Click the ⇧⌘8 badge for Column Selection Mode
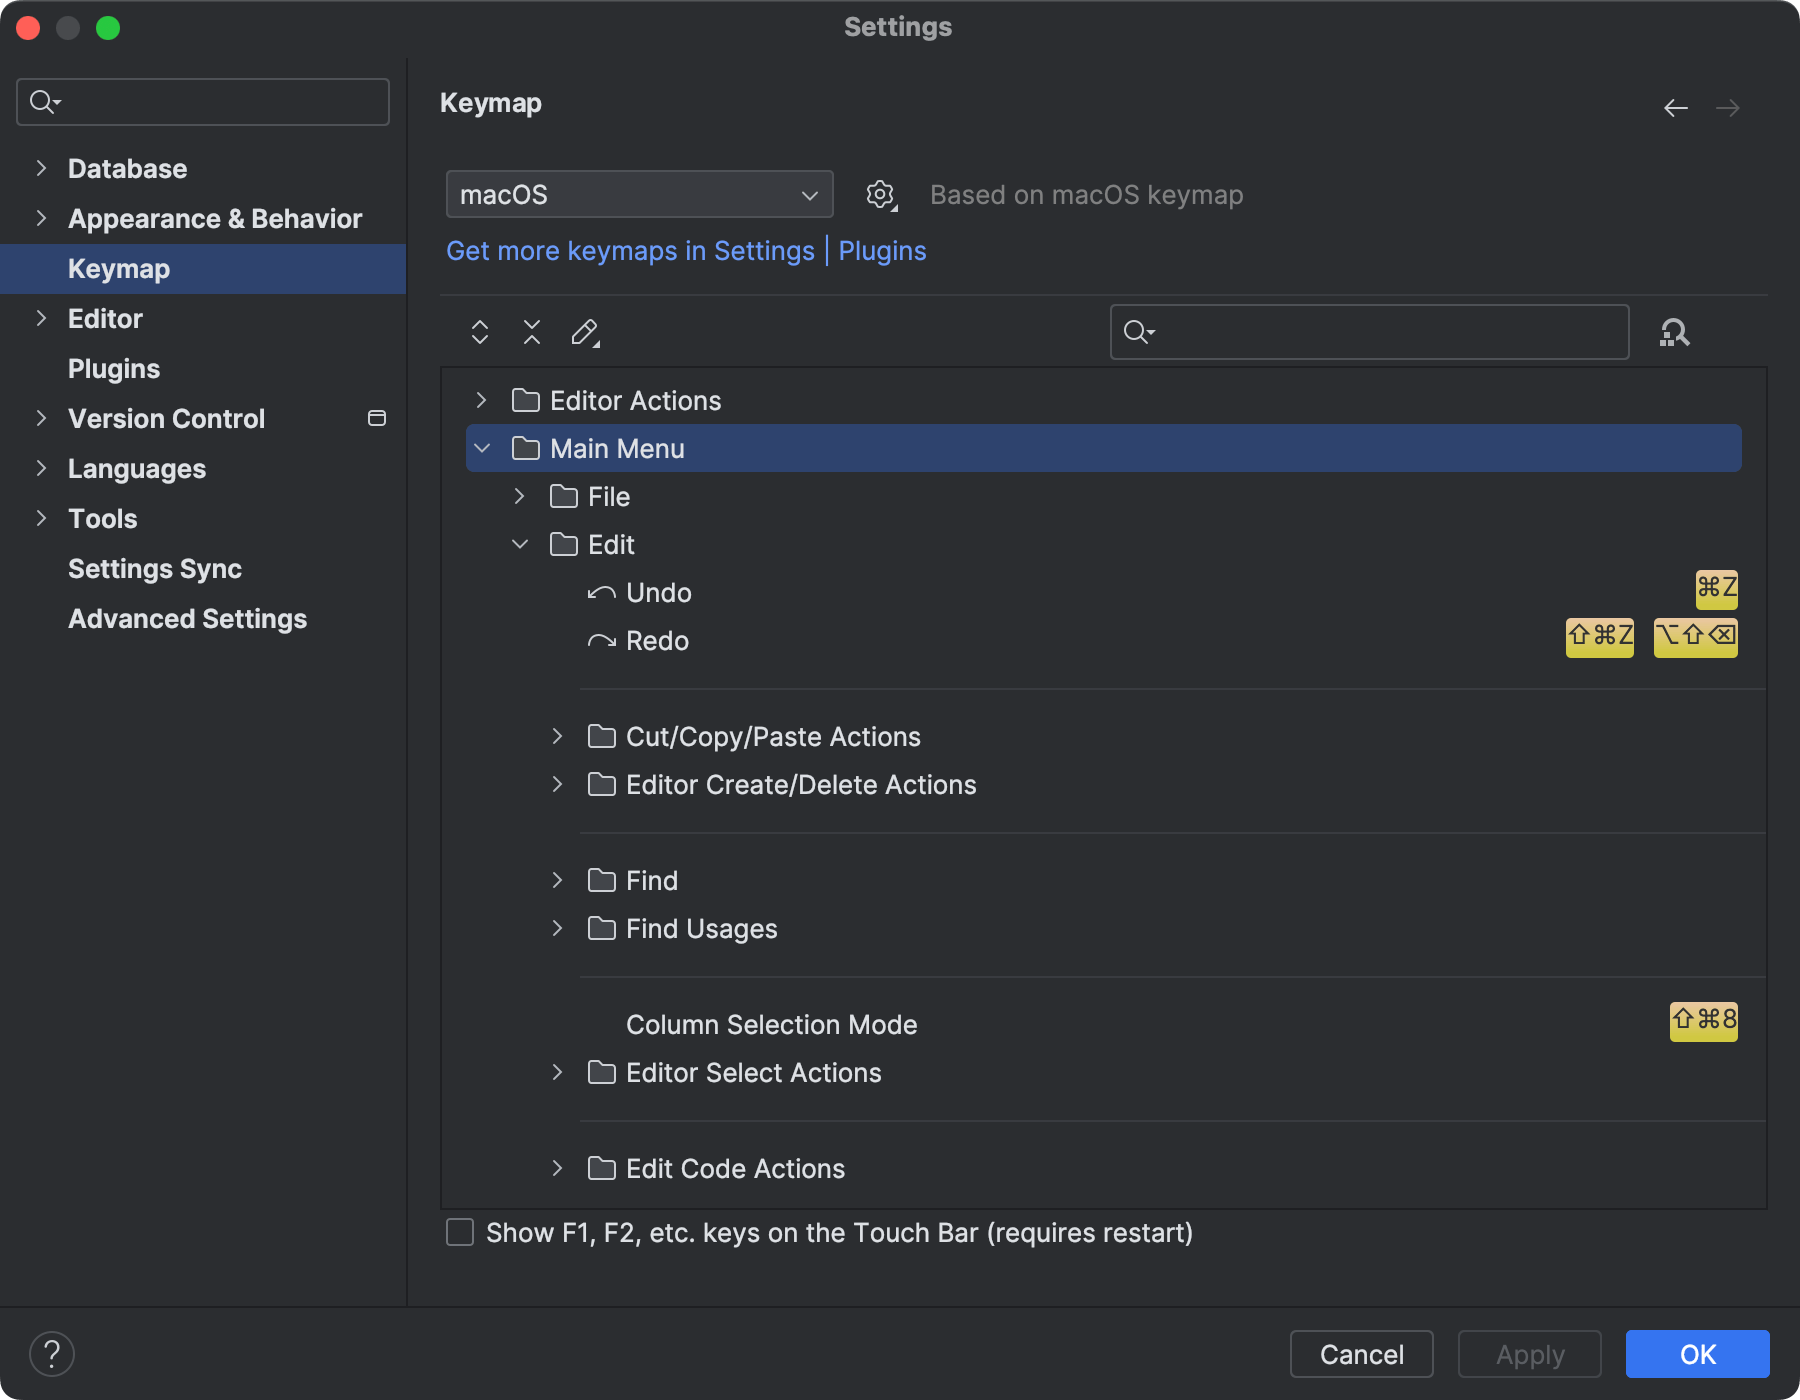1800x1400 pixels. [1702, 1021]
